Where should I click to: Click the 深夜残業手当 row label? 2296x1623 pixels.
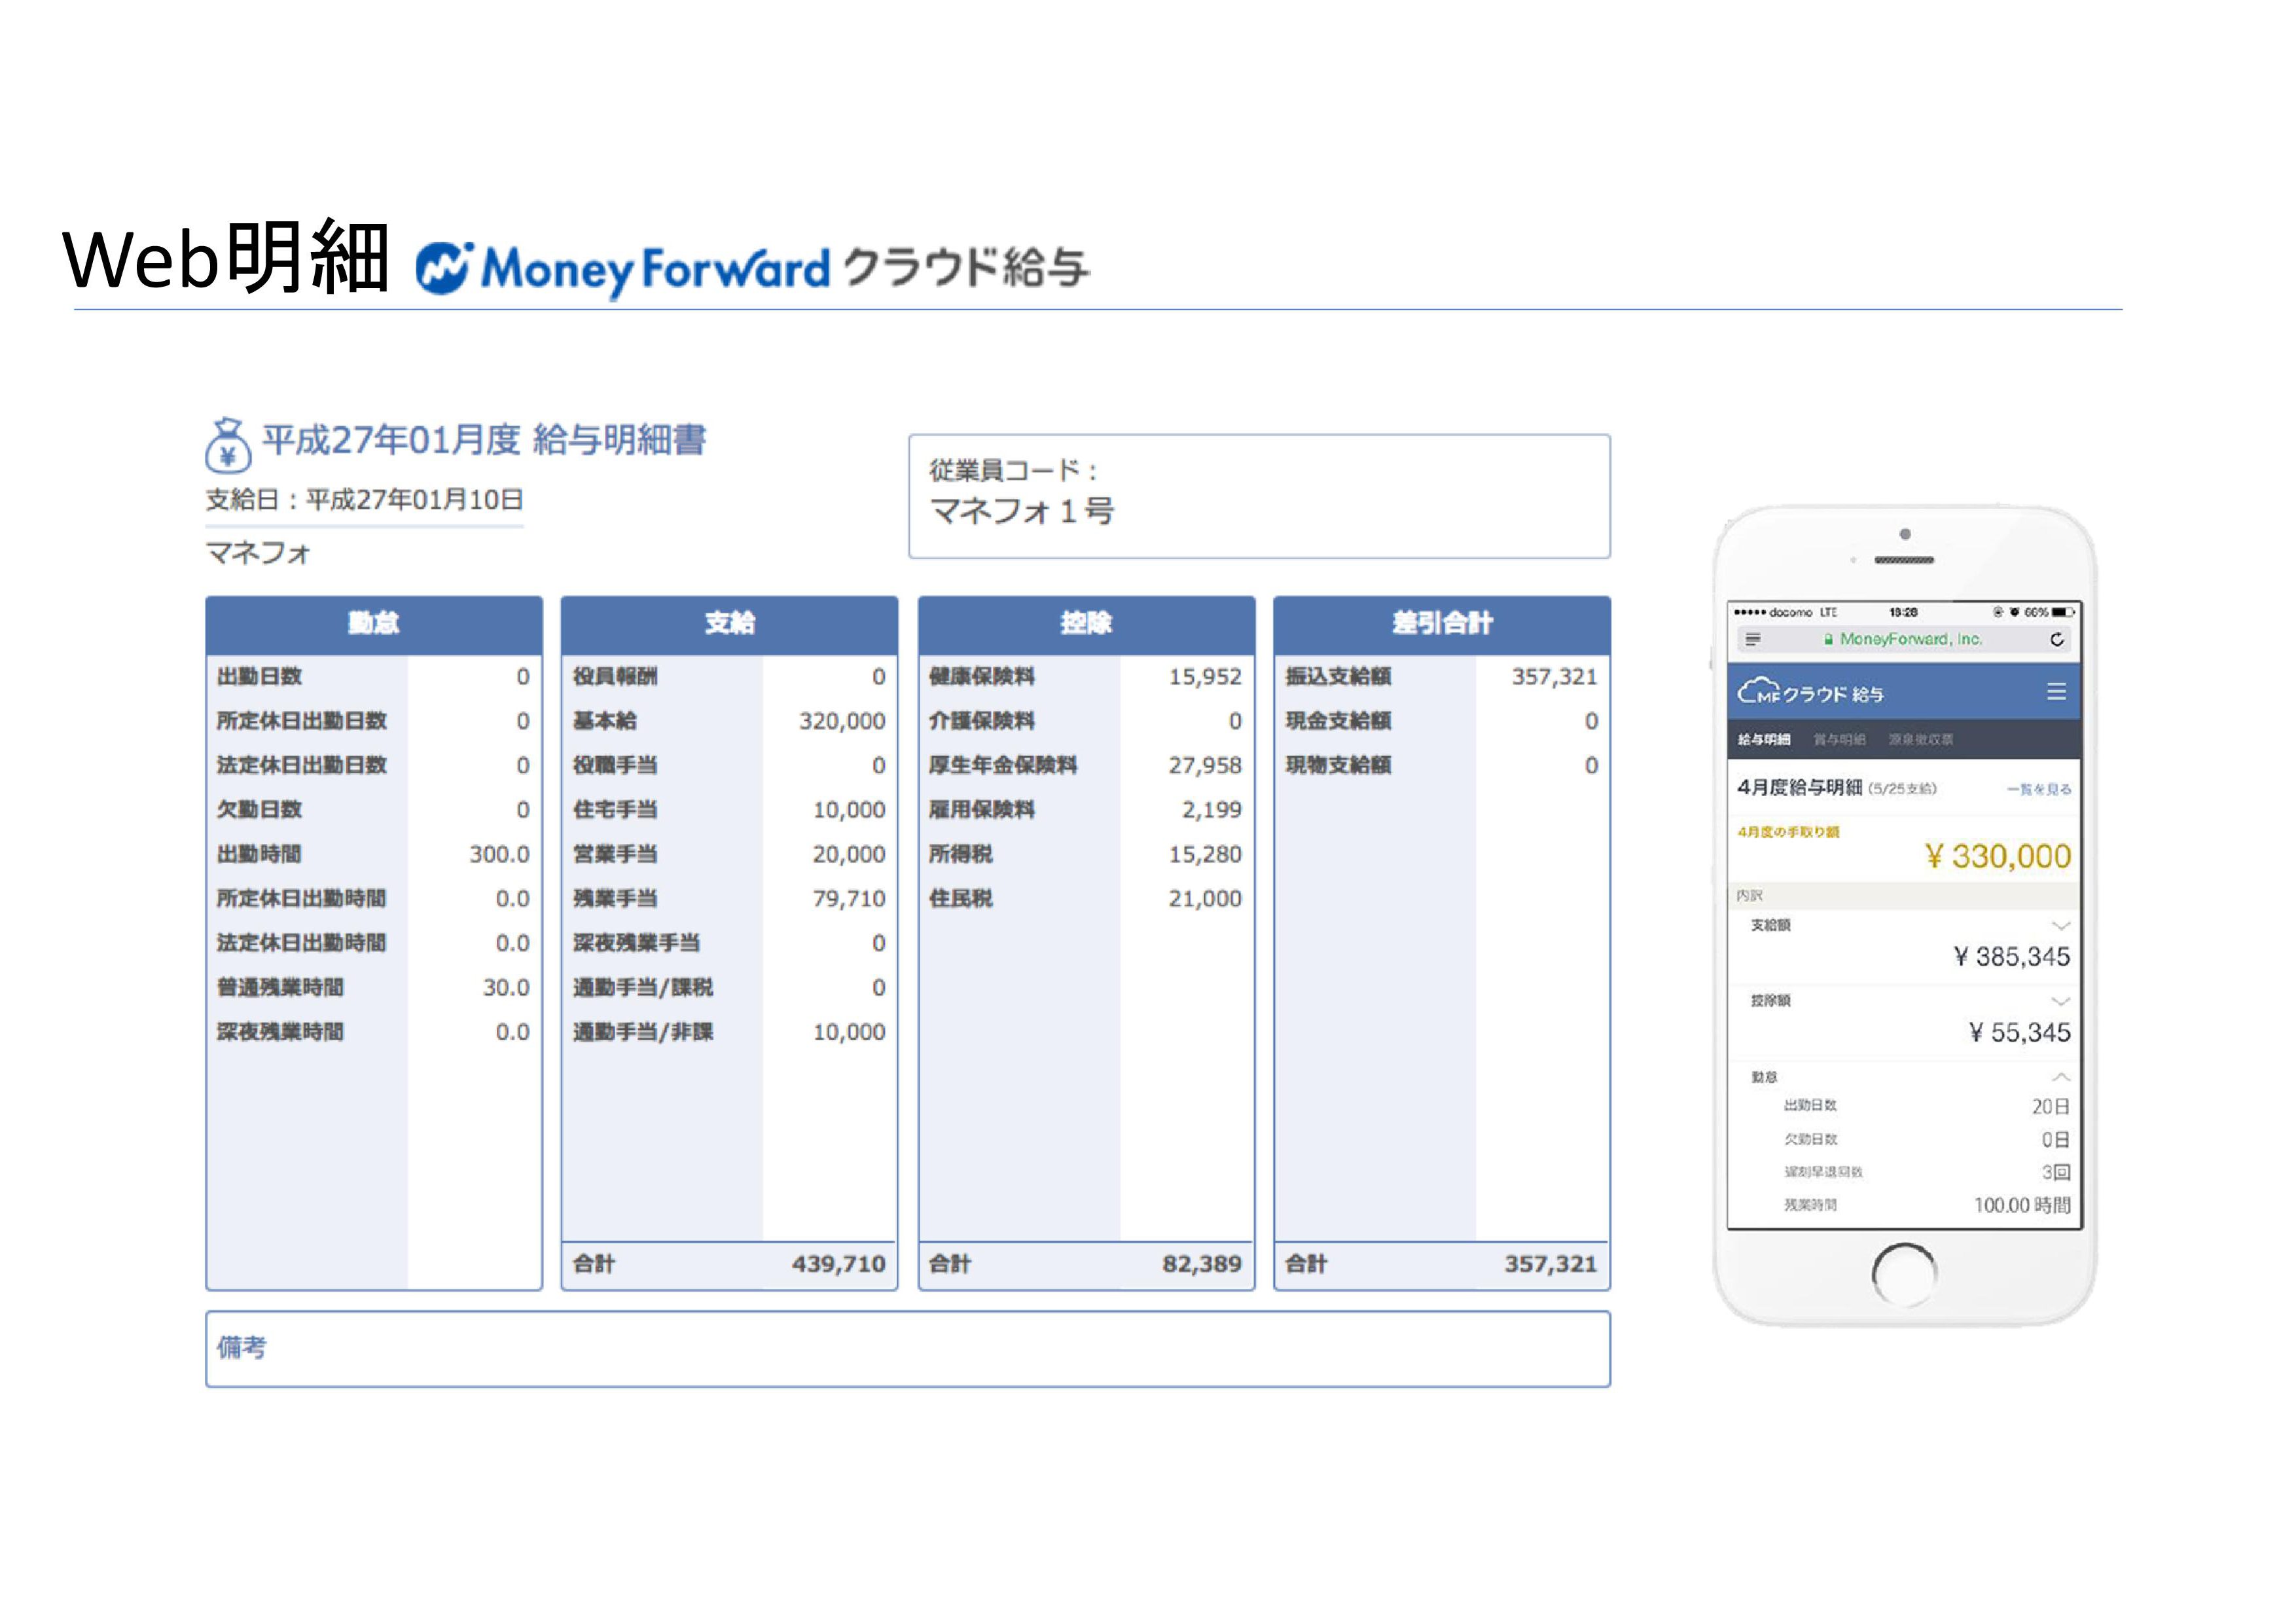[636, 943]
